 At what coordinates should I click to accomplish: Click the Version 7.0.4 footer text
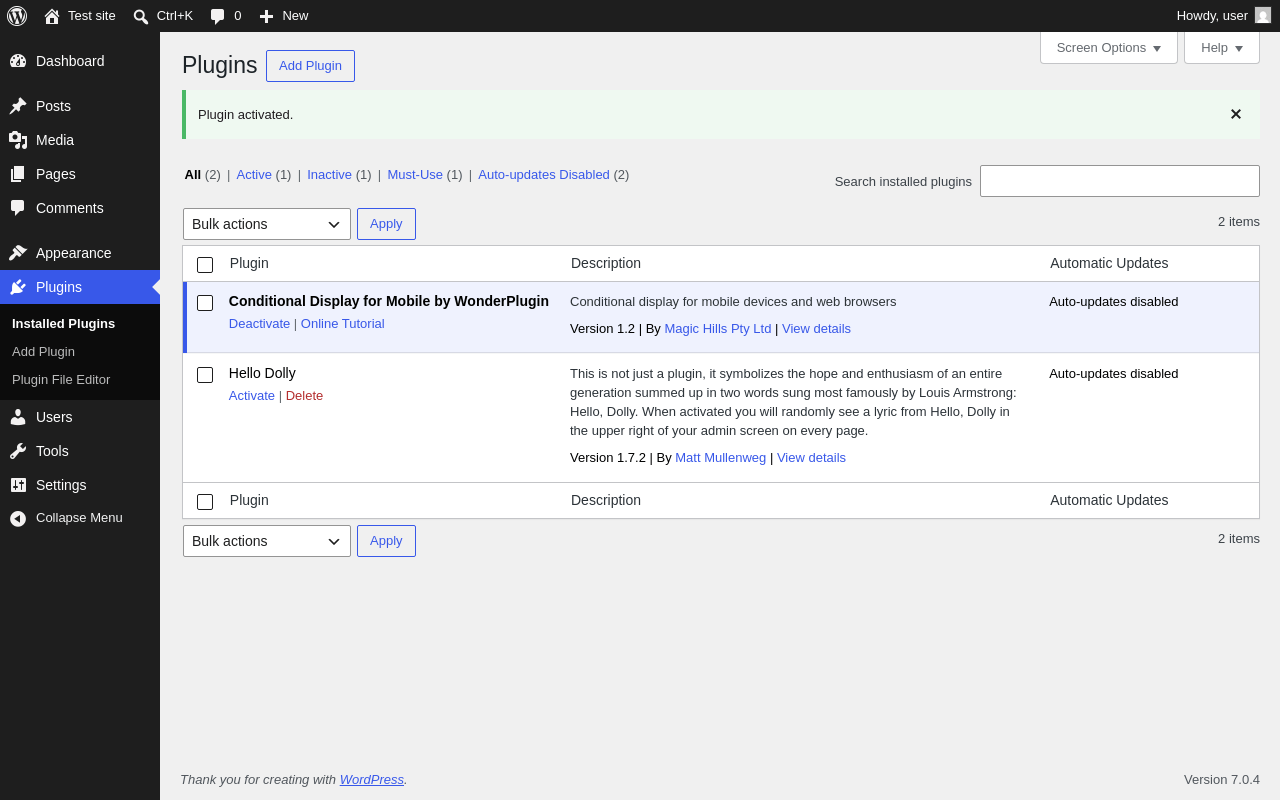pyautogui.click(x=1222, y=780)
